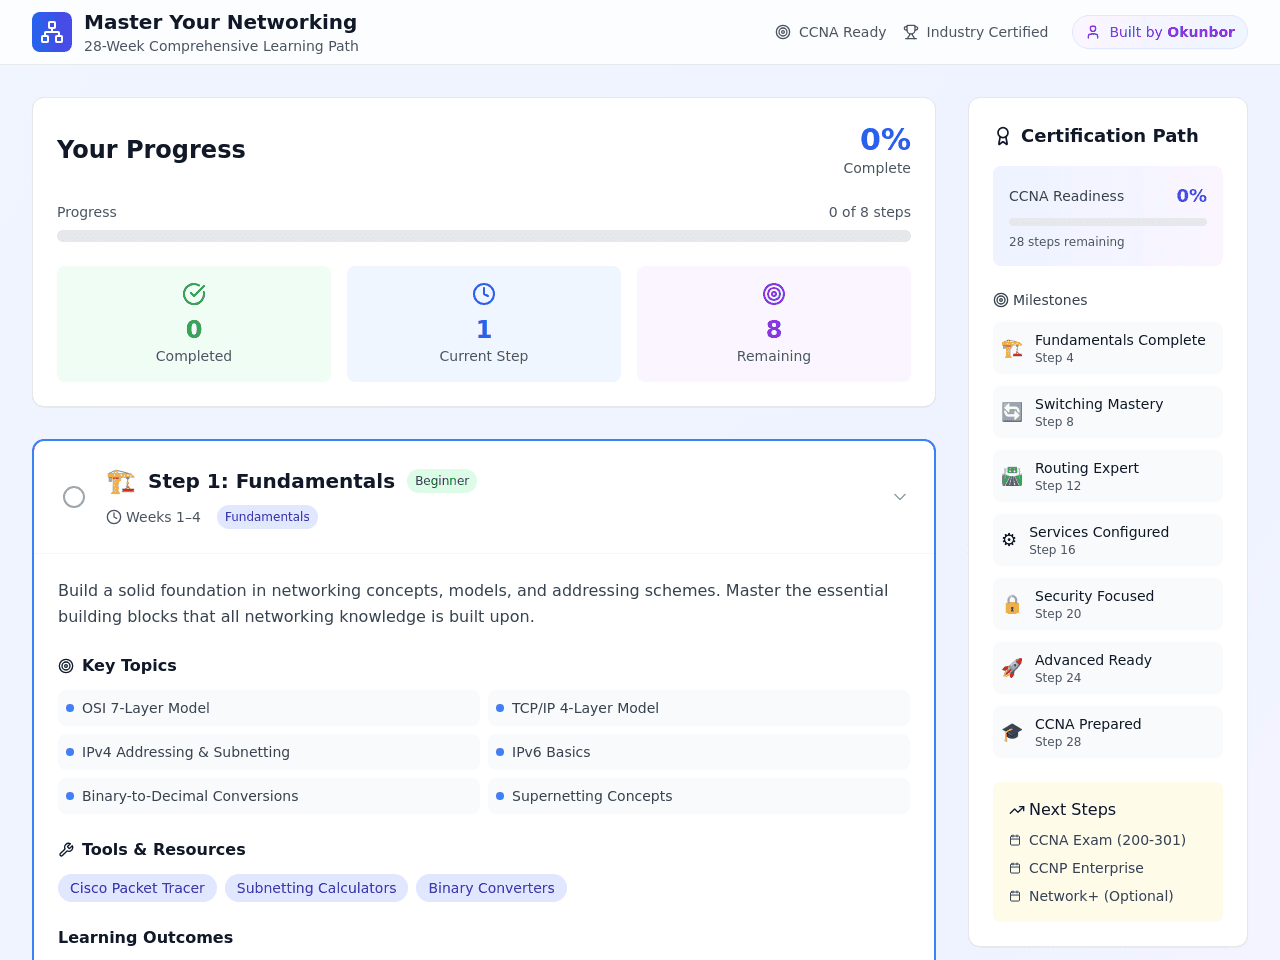
Task: Click the Security Focused Step 20 milestone
Action: pyautogui.click(x=1108, y=604)
